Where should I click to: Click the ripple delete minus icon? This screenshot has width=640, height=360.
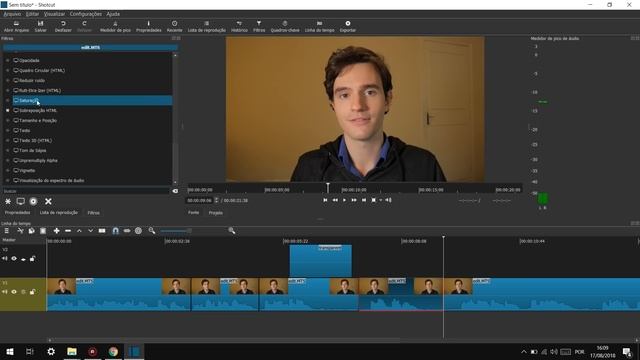coord(68,231)
